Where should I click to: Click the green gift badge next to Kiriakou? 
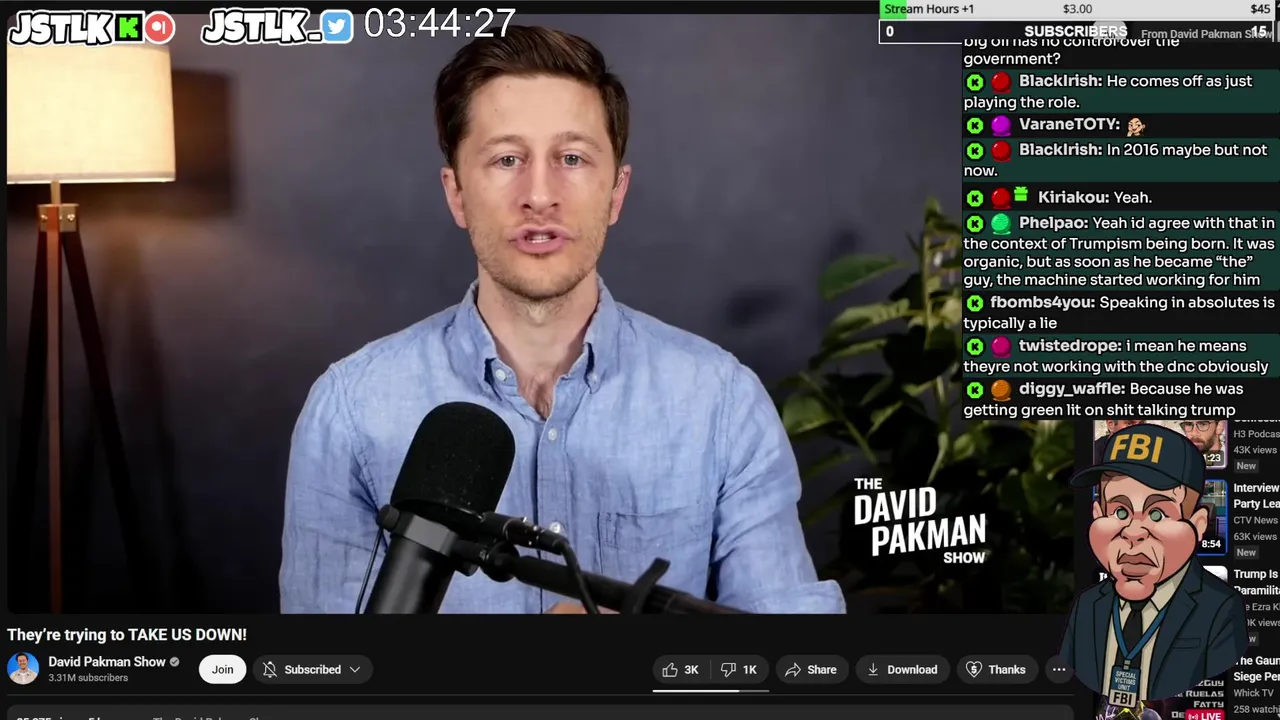coord(1021,194)
